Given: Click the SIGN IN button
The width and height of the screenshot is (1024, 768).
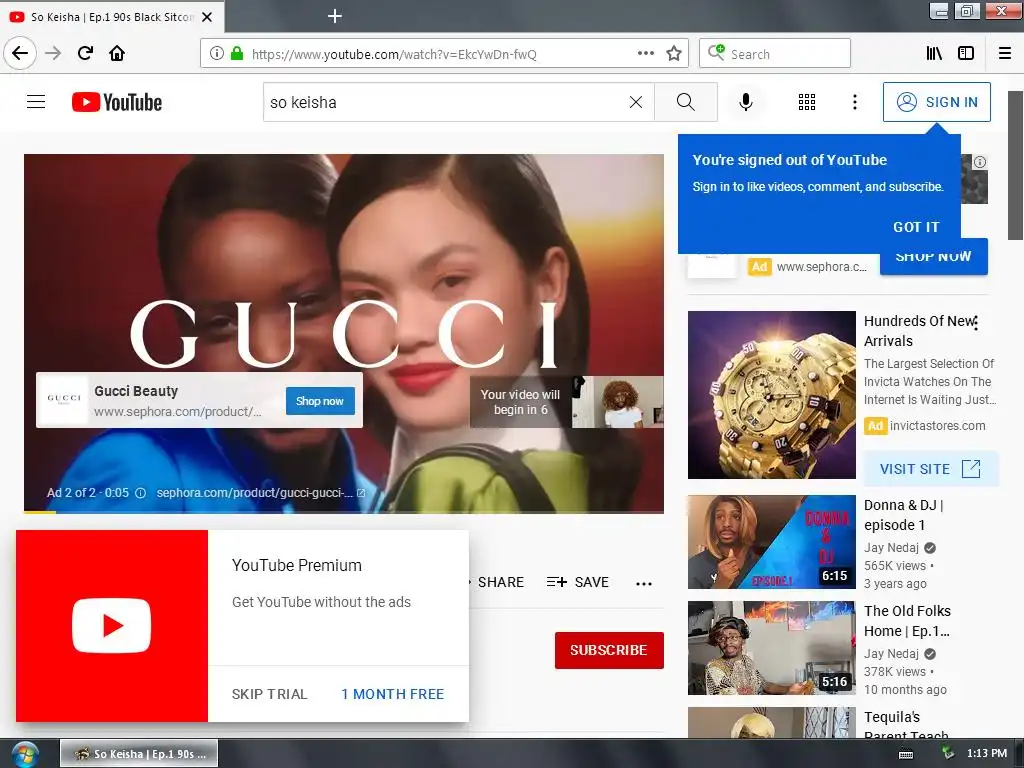Looking at the screenshot, I should (936, 102).
